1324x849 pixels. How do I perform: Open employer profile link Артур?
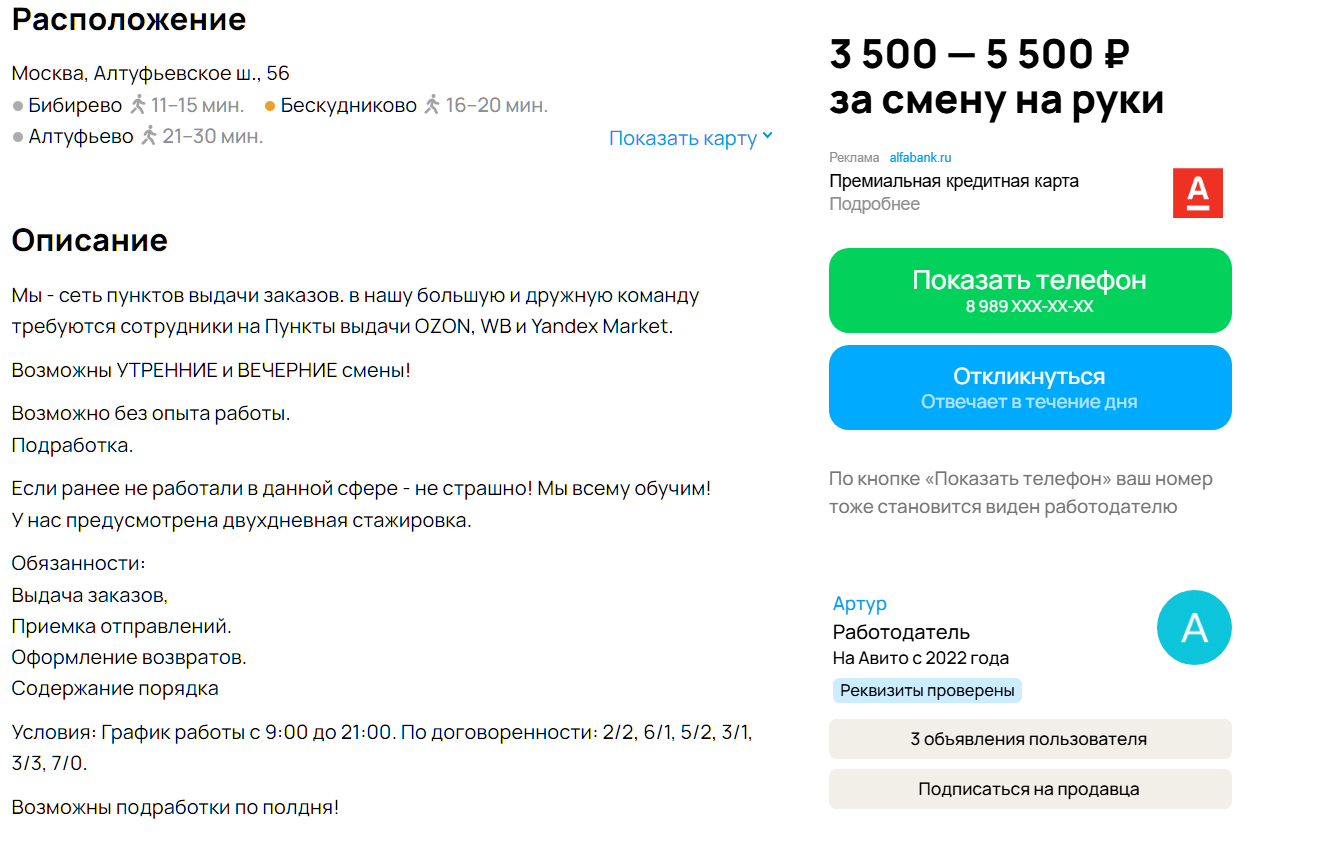tap(859, 603)
